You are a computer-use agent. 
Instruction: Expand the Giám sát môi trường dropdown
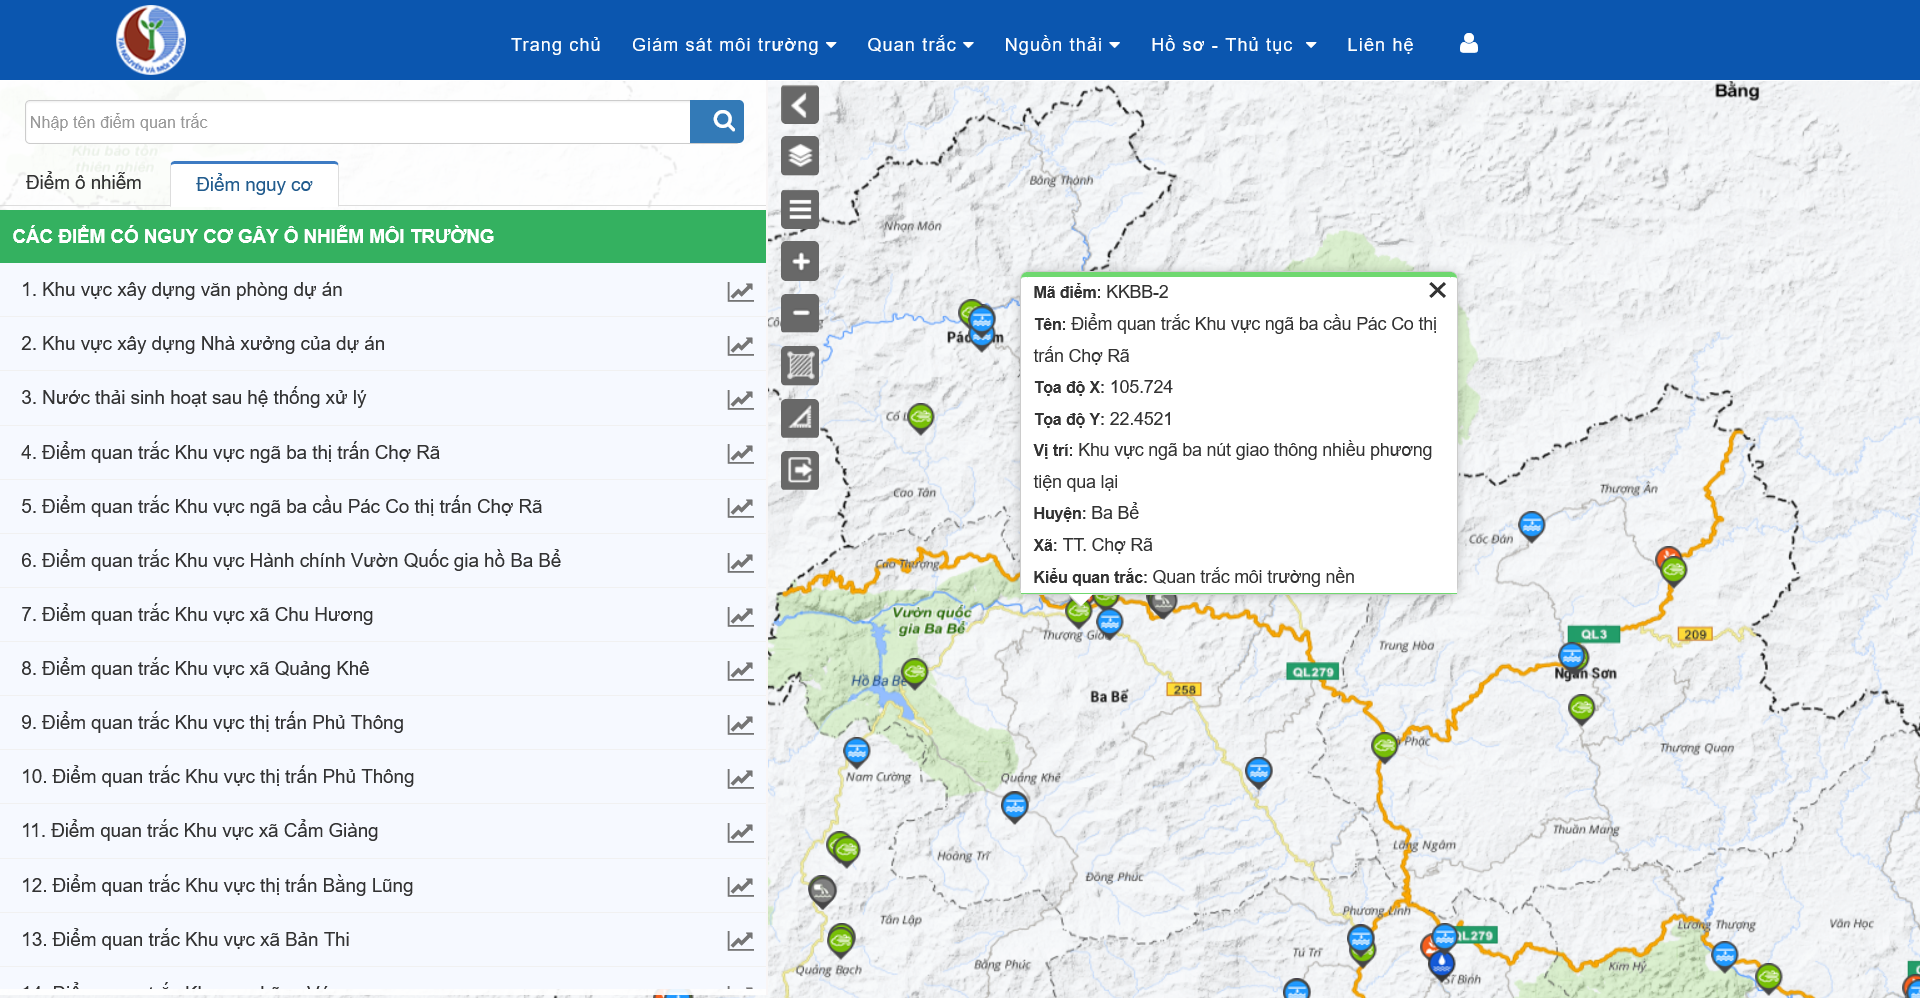[733, 45]
